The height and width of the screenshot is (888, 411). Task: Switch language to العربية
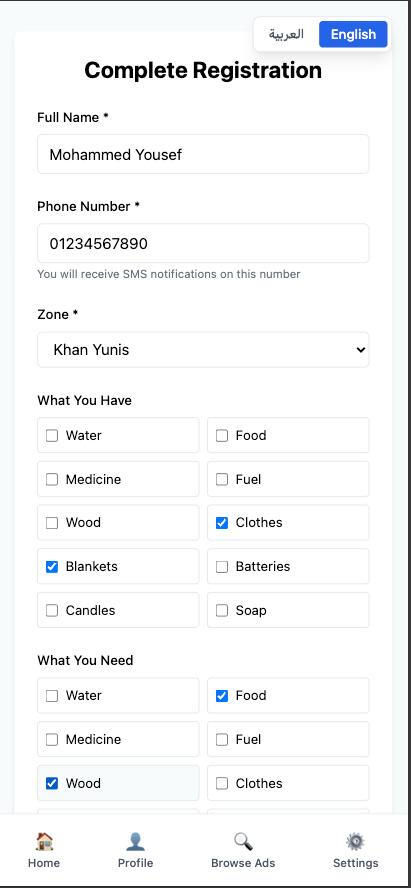(x=286, y=35)
